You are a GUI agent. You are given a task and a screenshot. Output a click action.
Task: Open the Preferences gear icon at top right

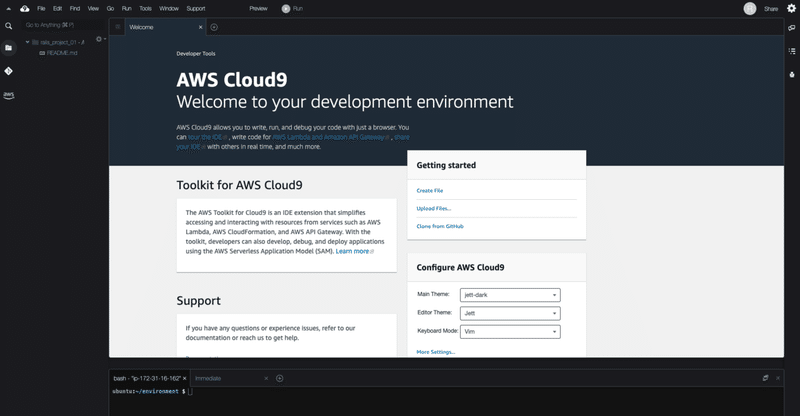[x=791, y=8]
